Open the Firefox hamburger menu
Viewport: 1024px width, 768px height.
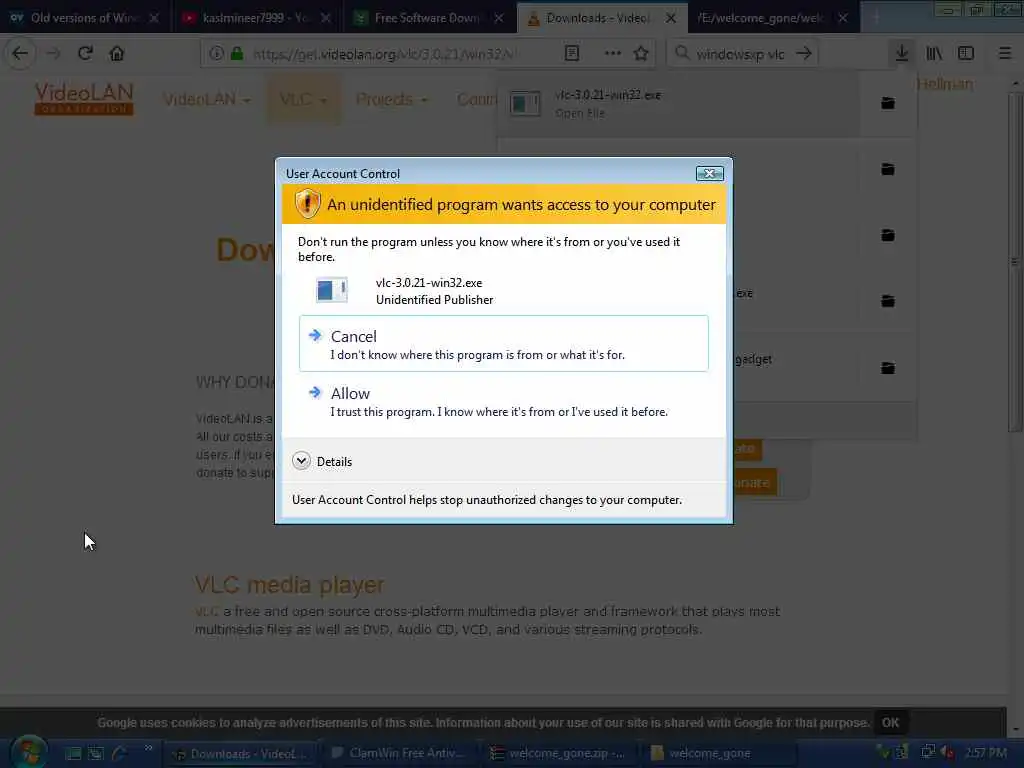pos(1005,54)
